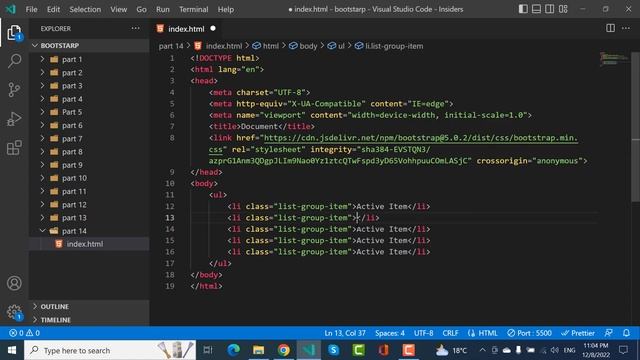Collapse the part 14 folder

tap(89, 231)
